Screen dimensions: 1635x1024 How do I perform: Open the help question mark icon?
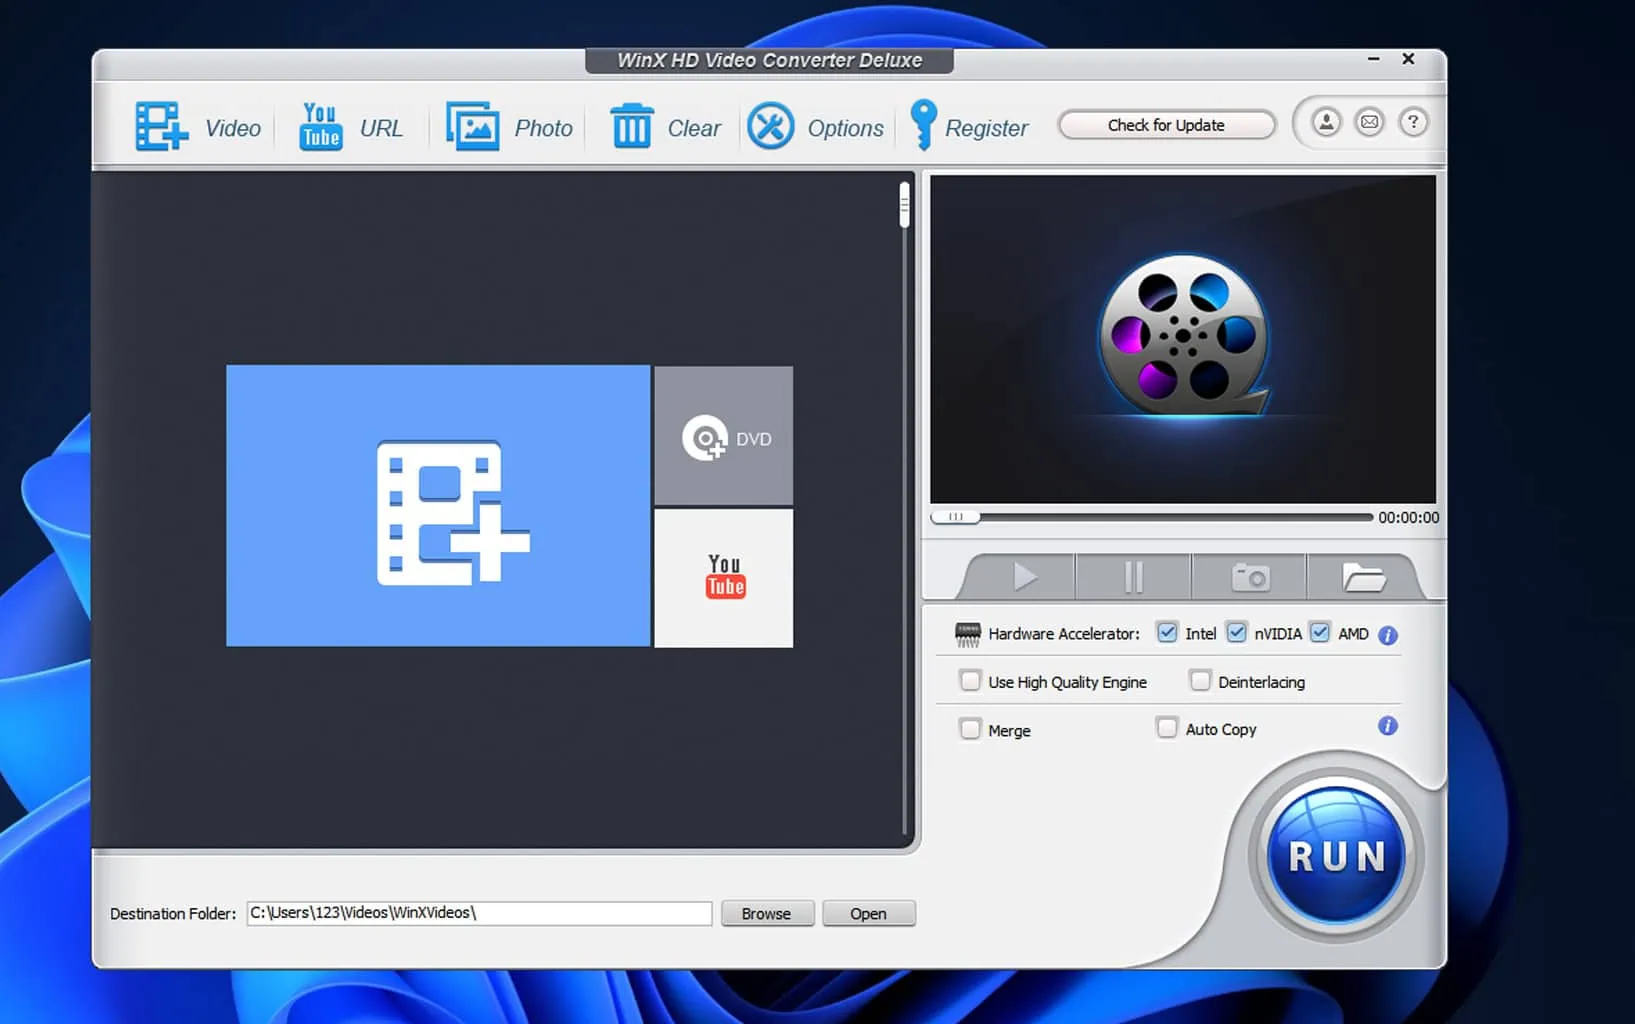pyautogui.click(x=1413, y=123)
